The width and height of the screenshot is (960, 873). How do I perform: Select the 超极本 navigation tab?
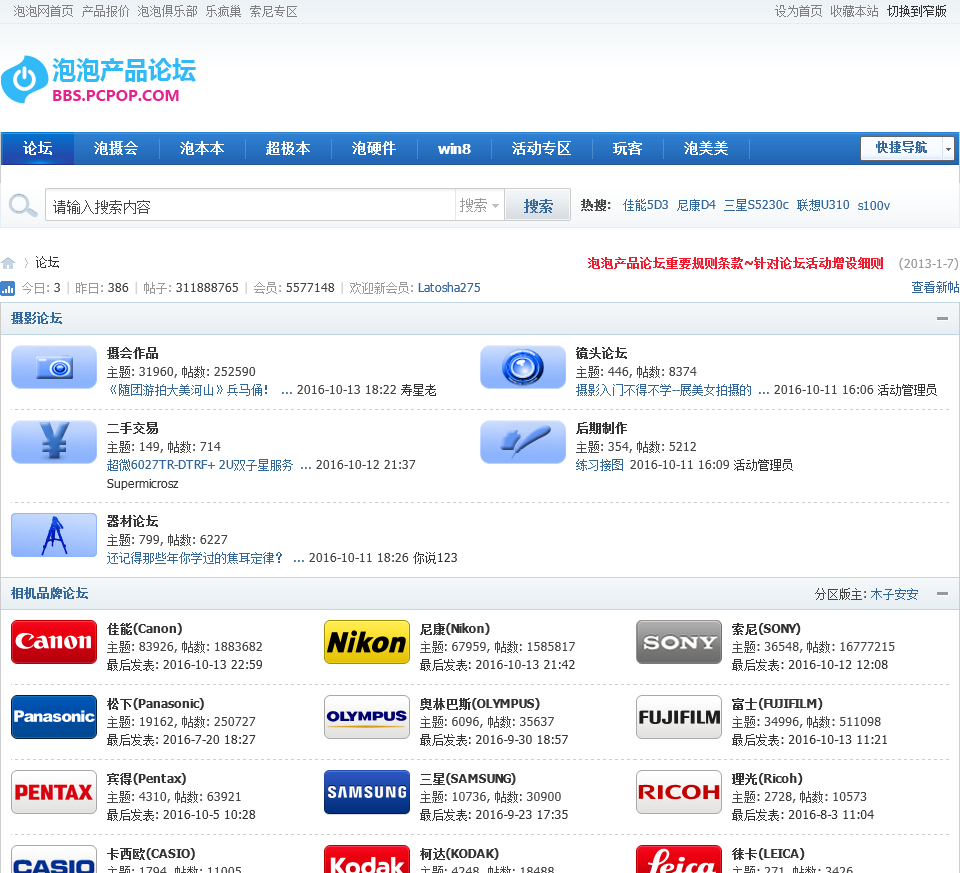288,148
